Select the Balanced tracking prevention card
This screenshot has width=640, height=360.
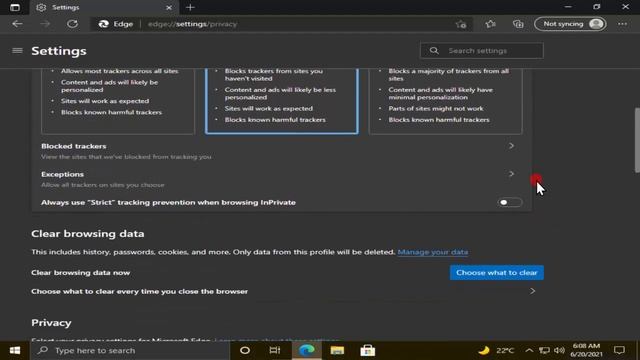pyautogui.click(x=282, y=101)
